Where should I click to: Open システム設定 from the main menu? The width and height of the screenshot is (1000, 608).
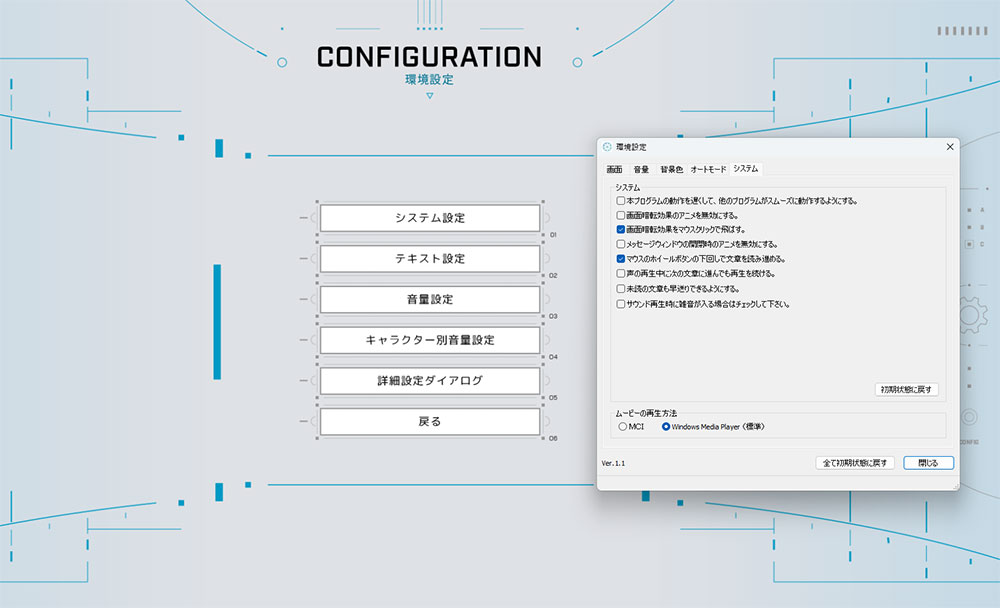(429, 218)
